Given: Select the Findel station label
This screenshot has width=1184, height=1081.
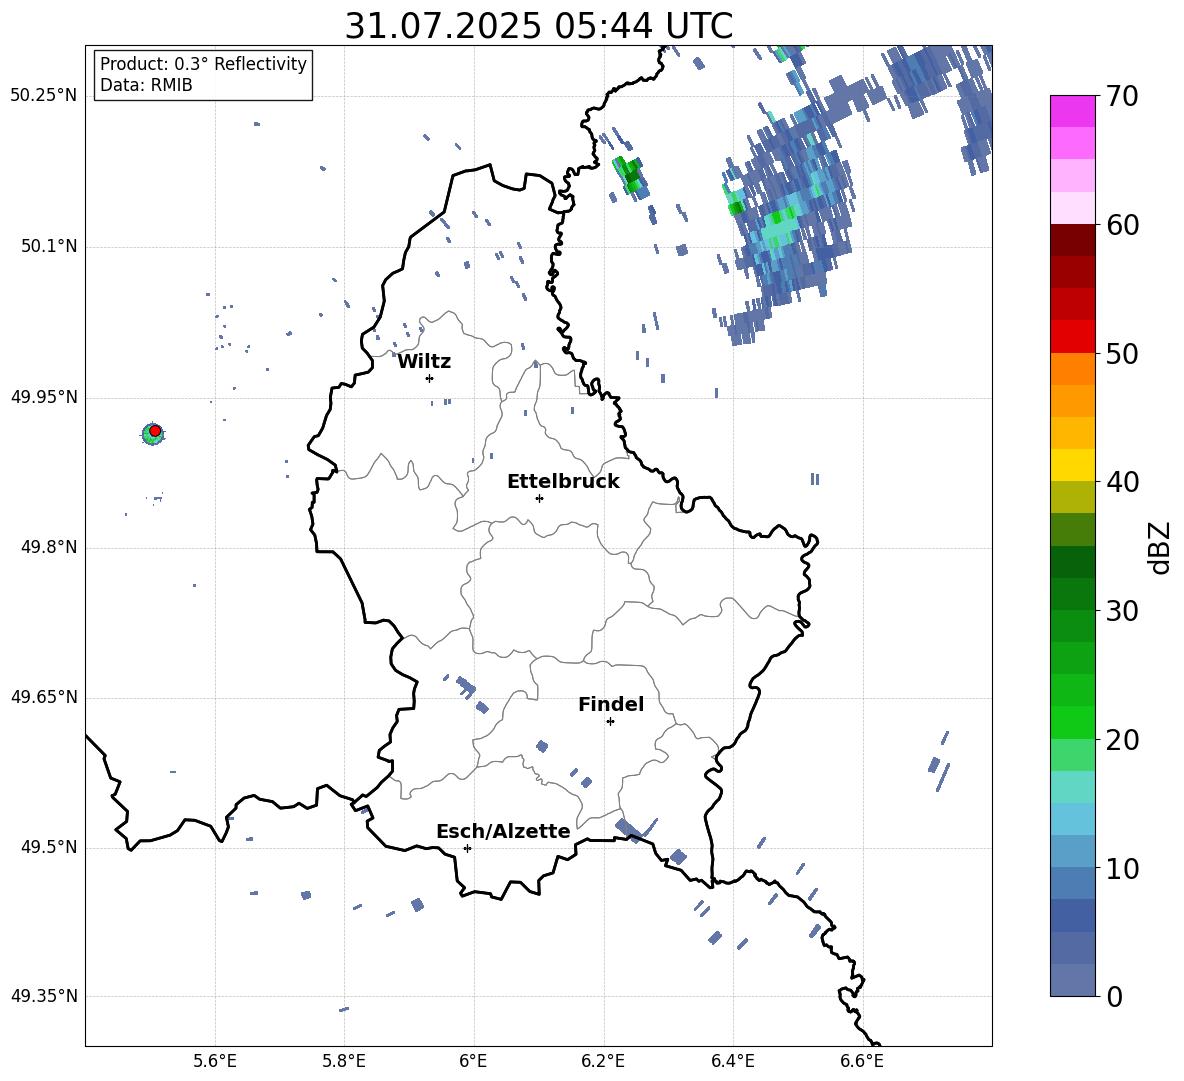Looking at the screenshot, I should pos(611,704).
